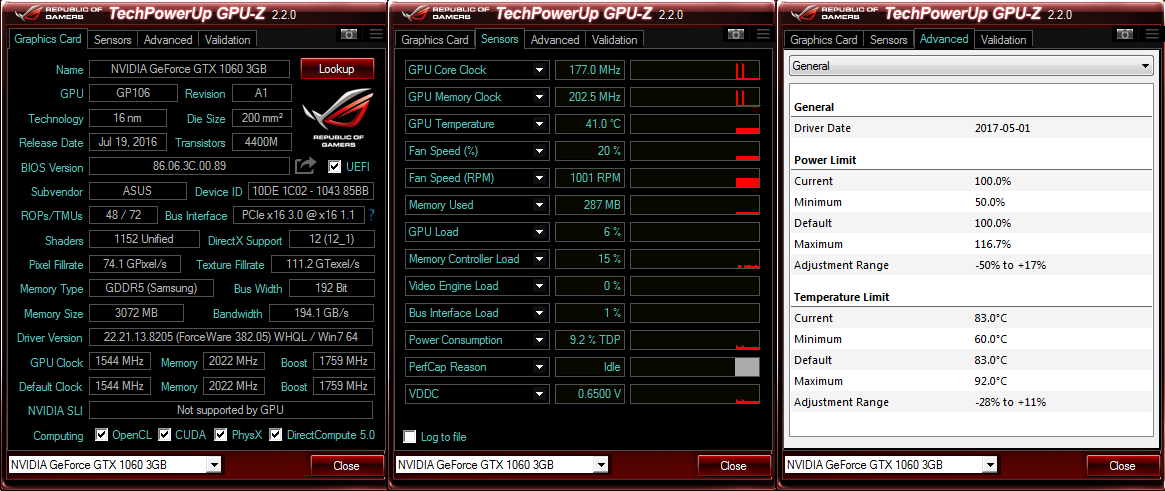Image resolution: width=1165 pixels, height=491 pixels.
Task: Click the Lookup button
Action: coord(337,69)
